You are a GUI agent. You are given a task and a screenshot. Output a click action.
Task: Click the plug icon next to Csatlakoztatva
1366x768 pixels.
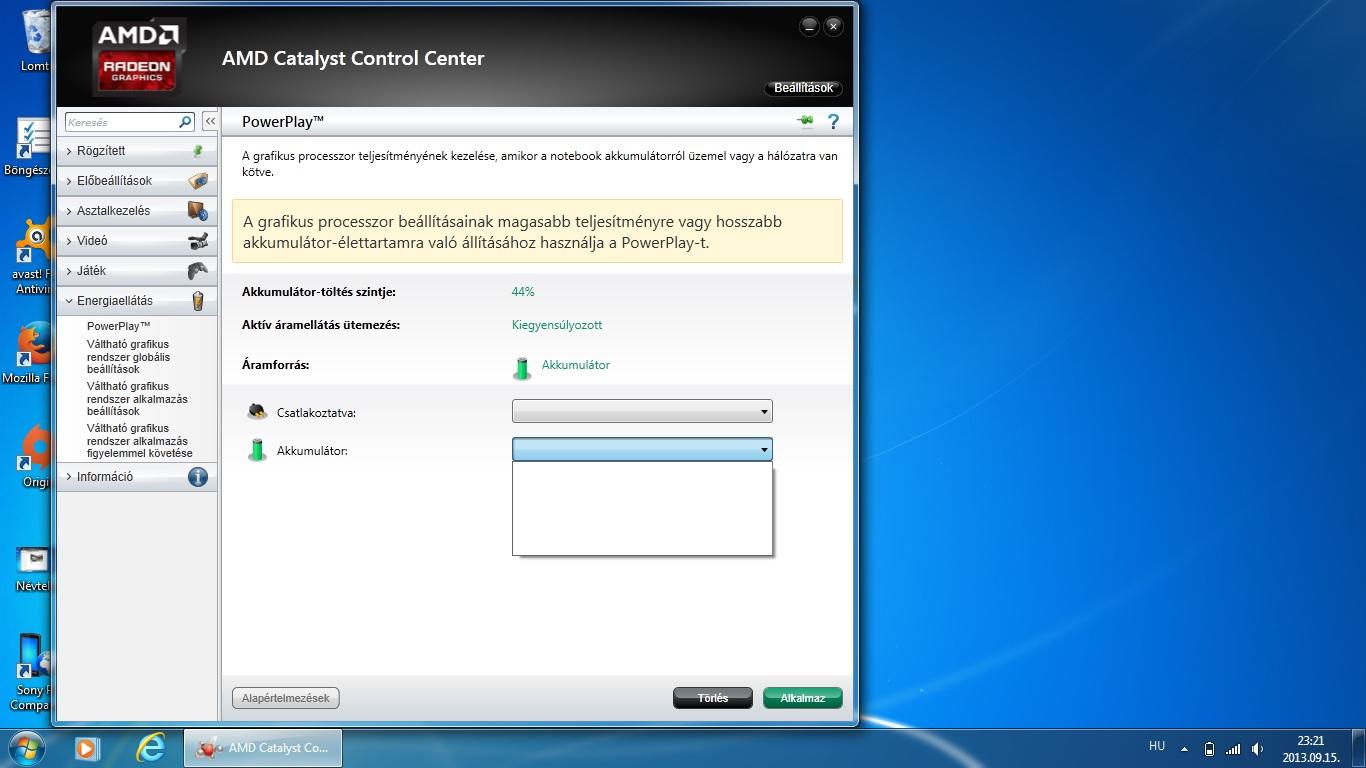click(257, 411)
